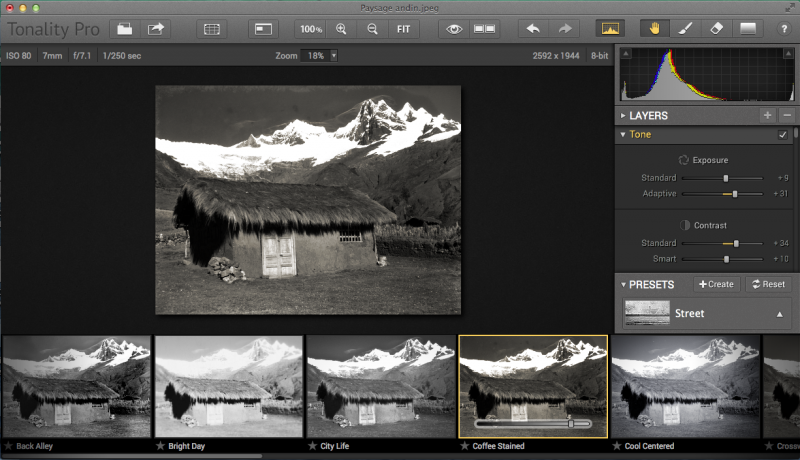Undo the last edit
Viewport: 800px width, 460px height.
533,29
